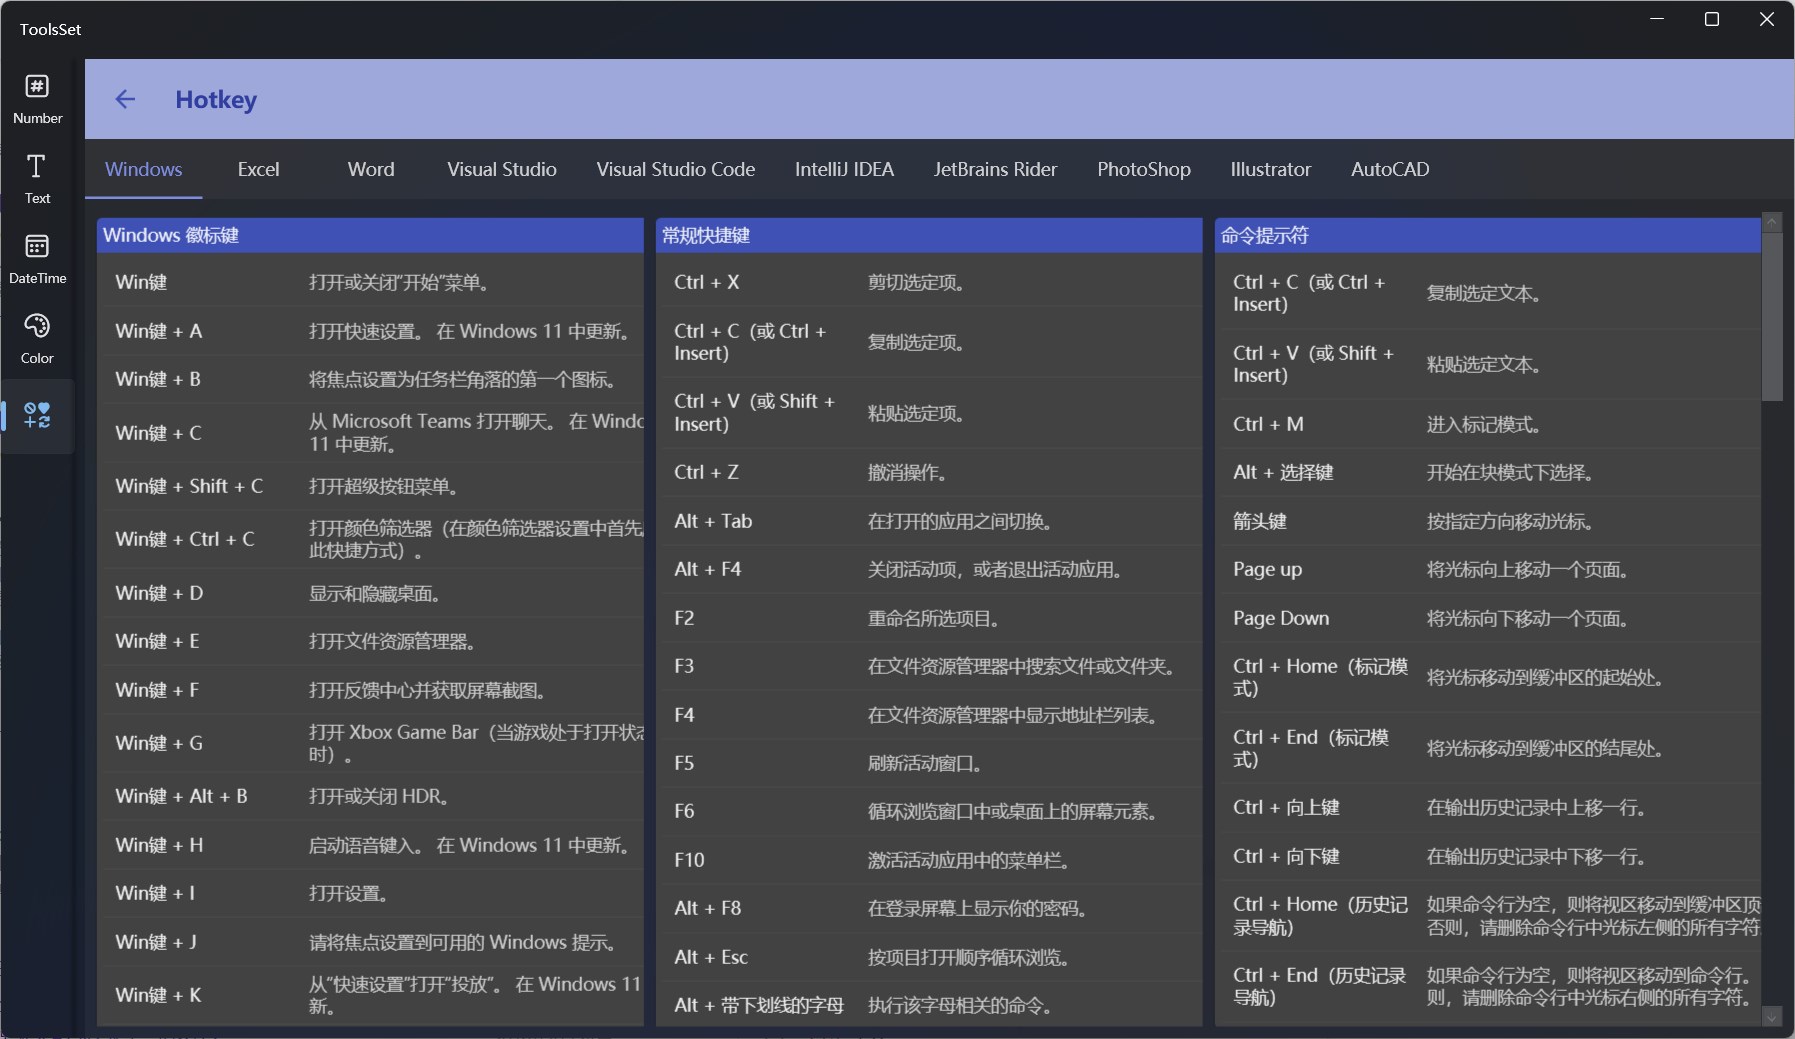The width and height of the screenshot is (1795, 1039).
Task: Select the Win键 + K shortcut
Action: (x=372, y=995)
